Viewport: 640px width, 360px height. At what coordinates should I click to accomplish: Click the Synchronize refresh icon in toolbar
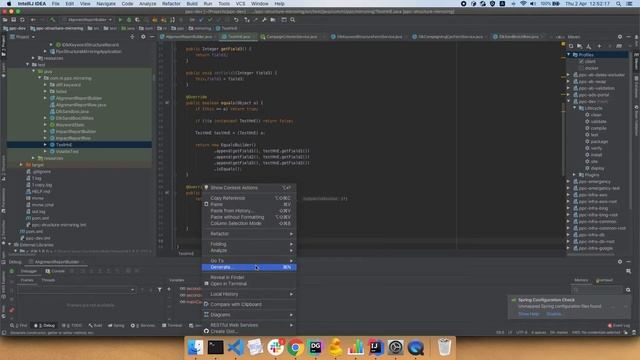pos(22,20)
